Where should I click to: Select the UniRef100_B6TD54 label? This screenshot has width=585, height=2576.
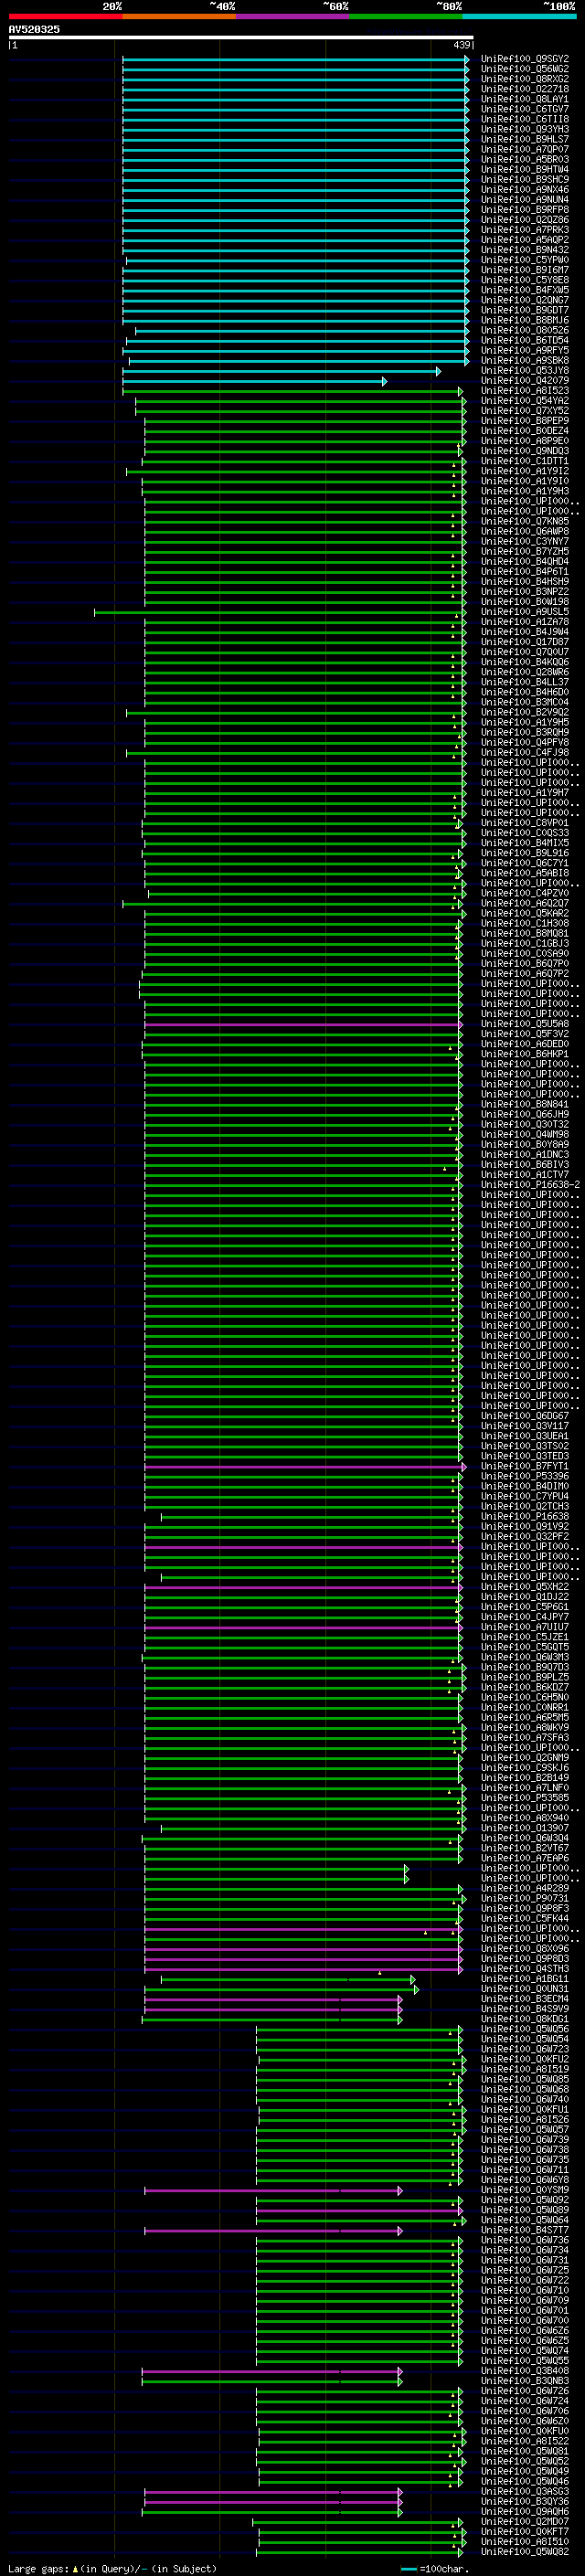[525, 340]
